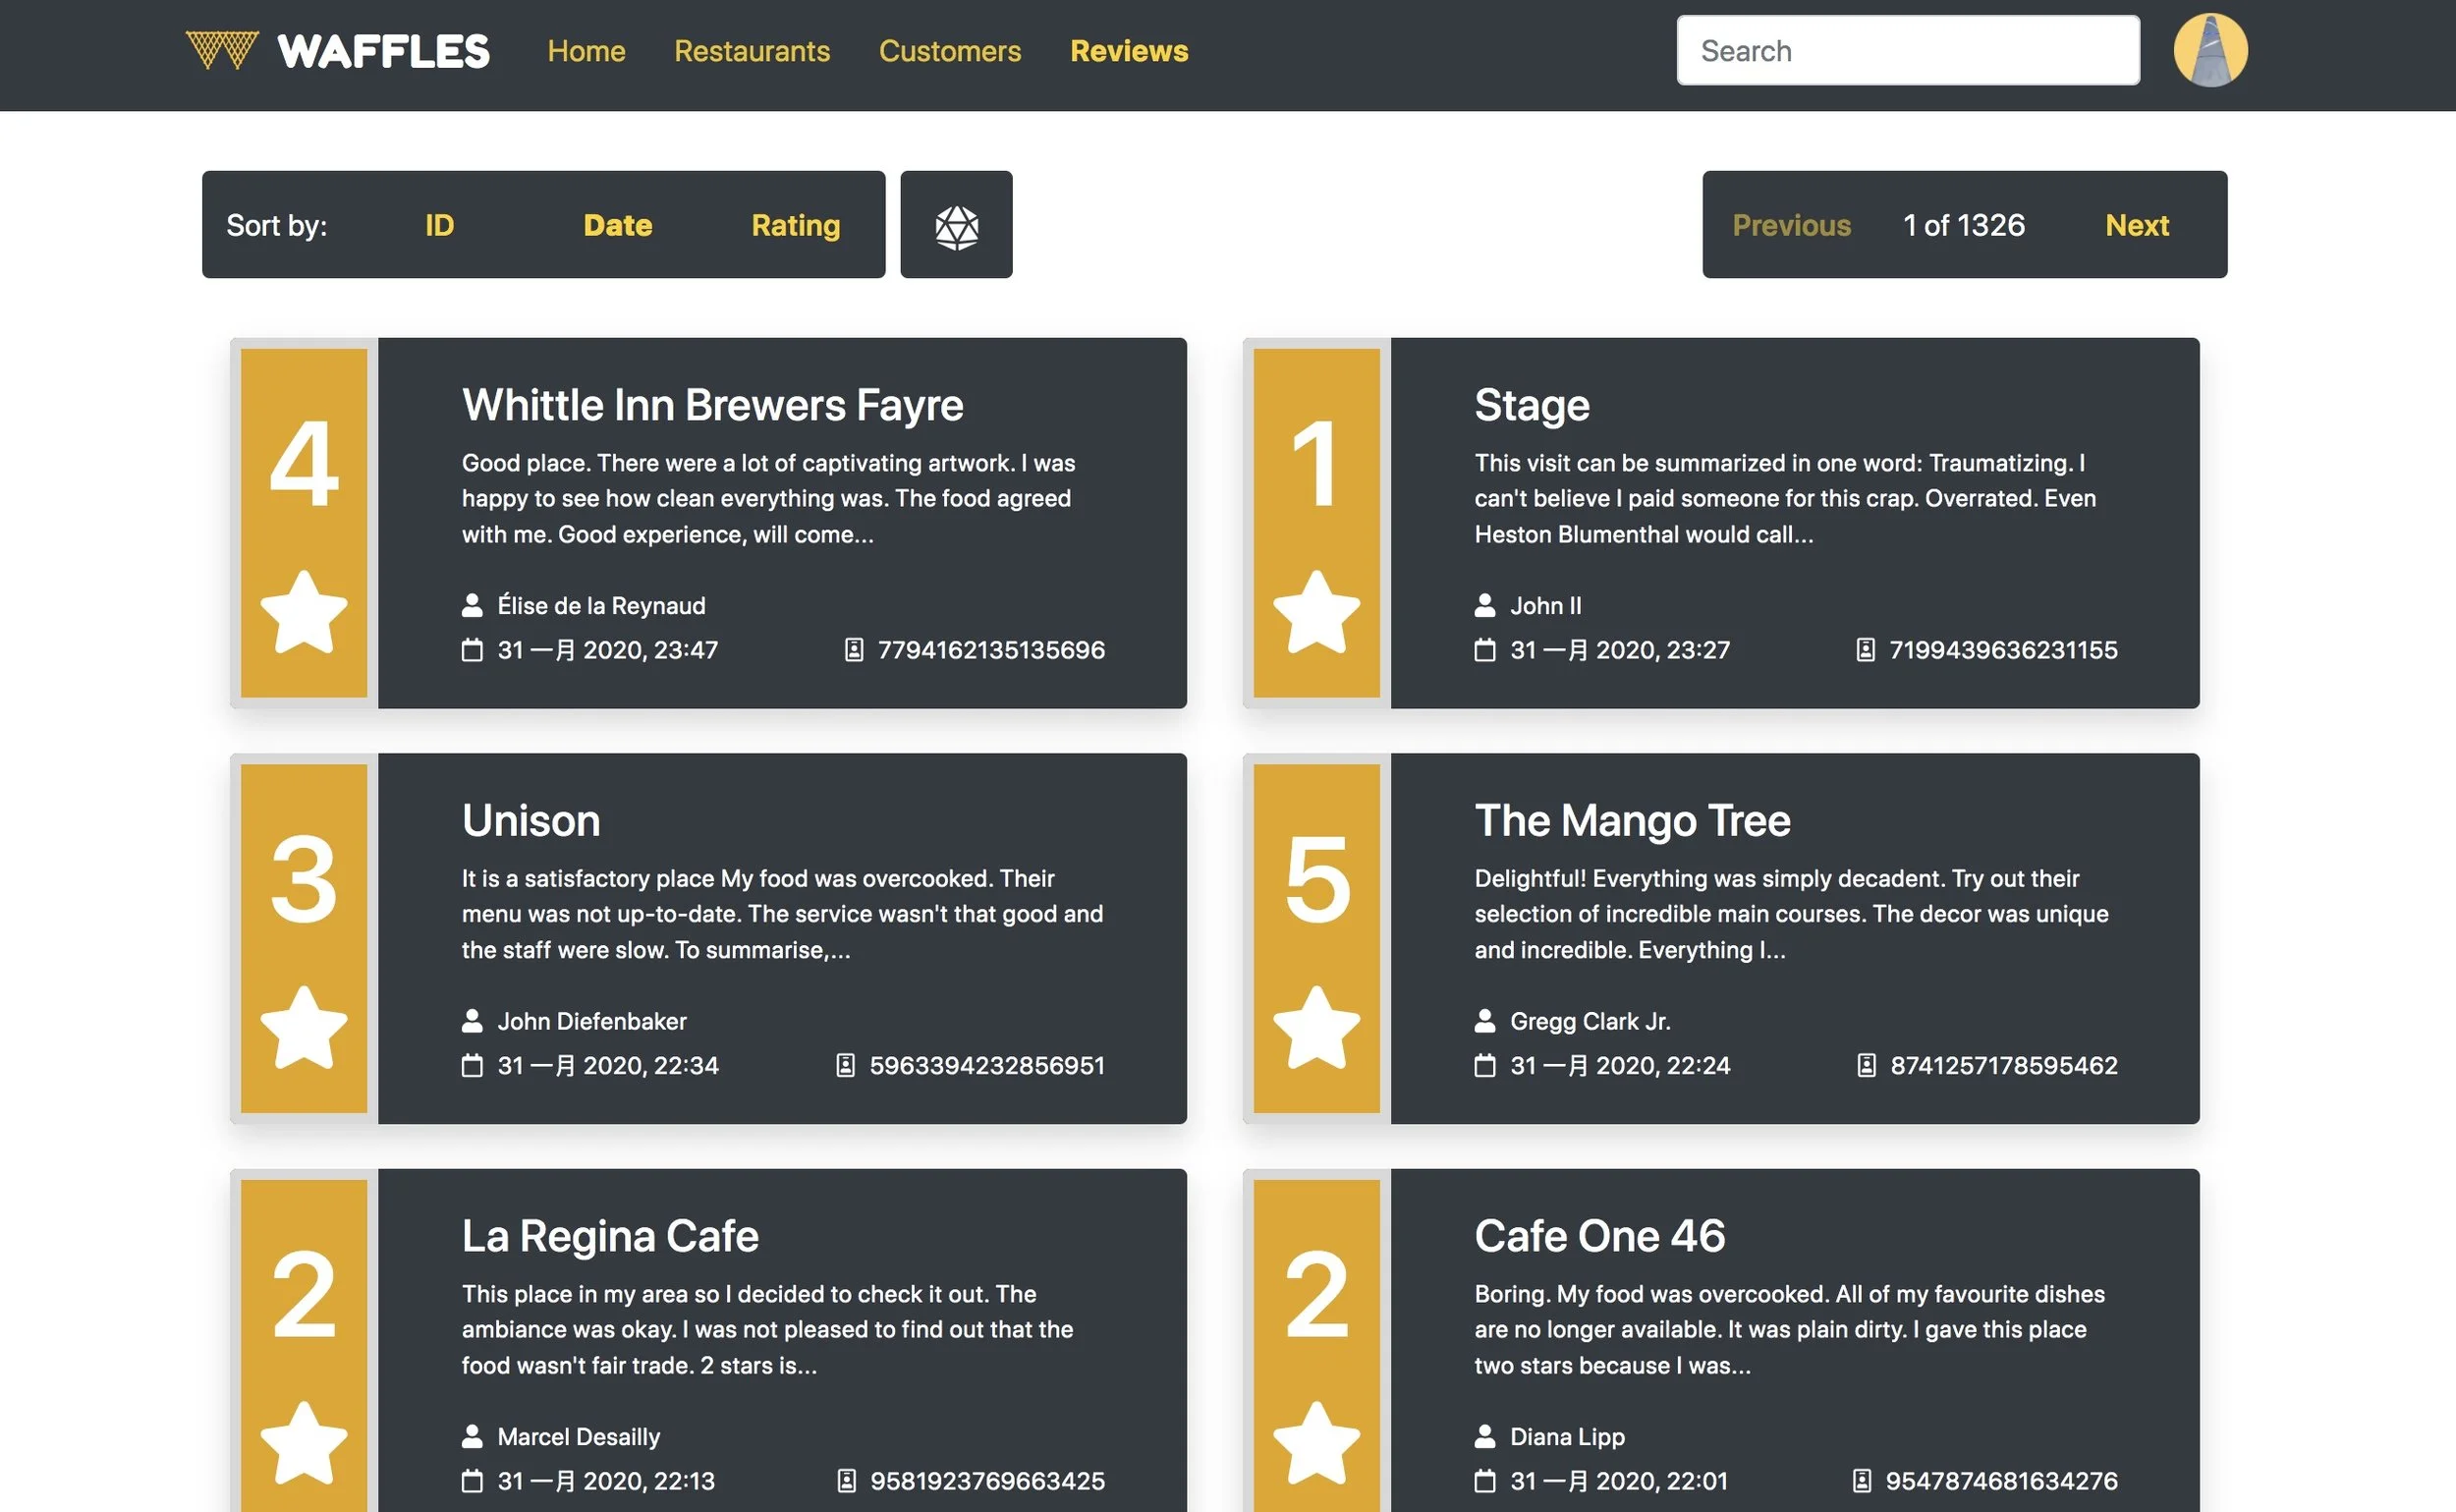Click ID badge icon next to 8741257178595462
Viewport: 2456px width, 1512px height.
1866,1065
